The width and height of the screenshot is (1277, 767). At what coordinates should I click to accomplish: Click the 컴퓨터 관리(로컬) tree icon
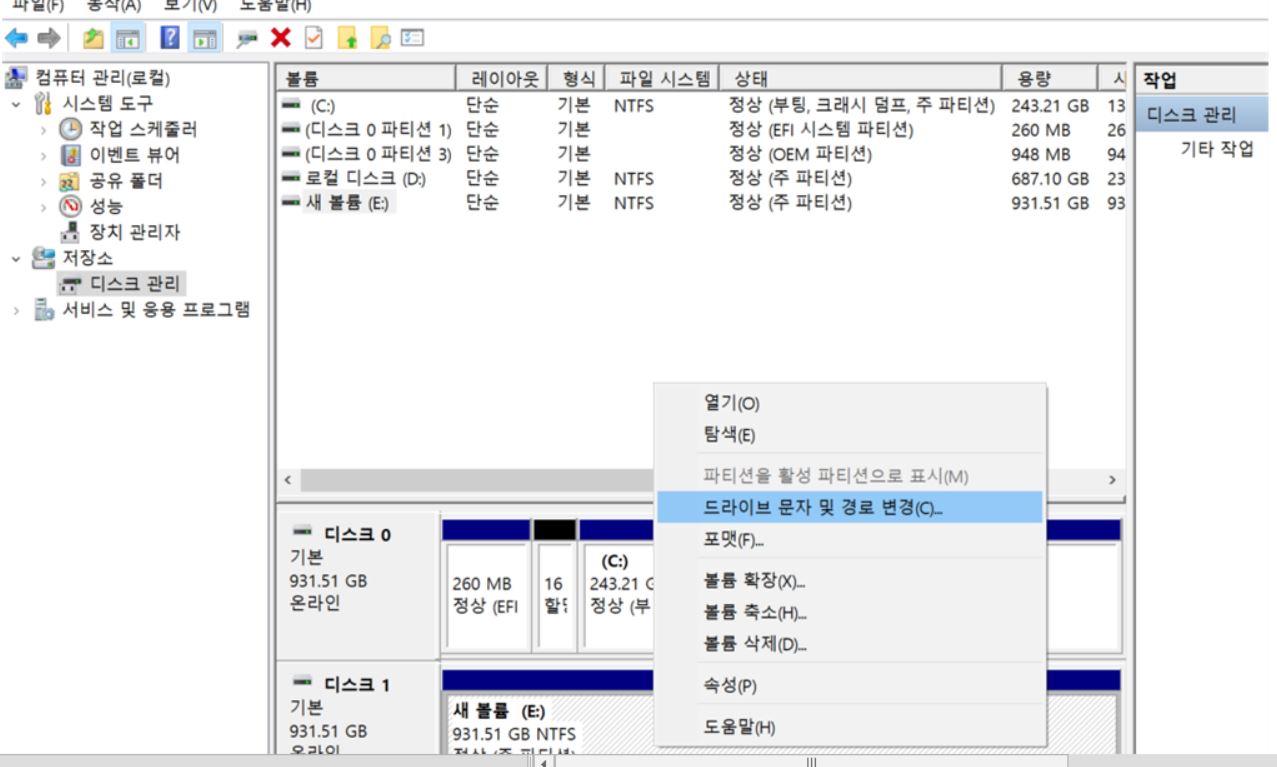click(x=17, y=78)
